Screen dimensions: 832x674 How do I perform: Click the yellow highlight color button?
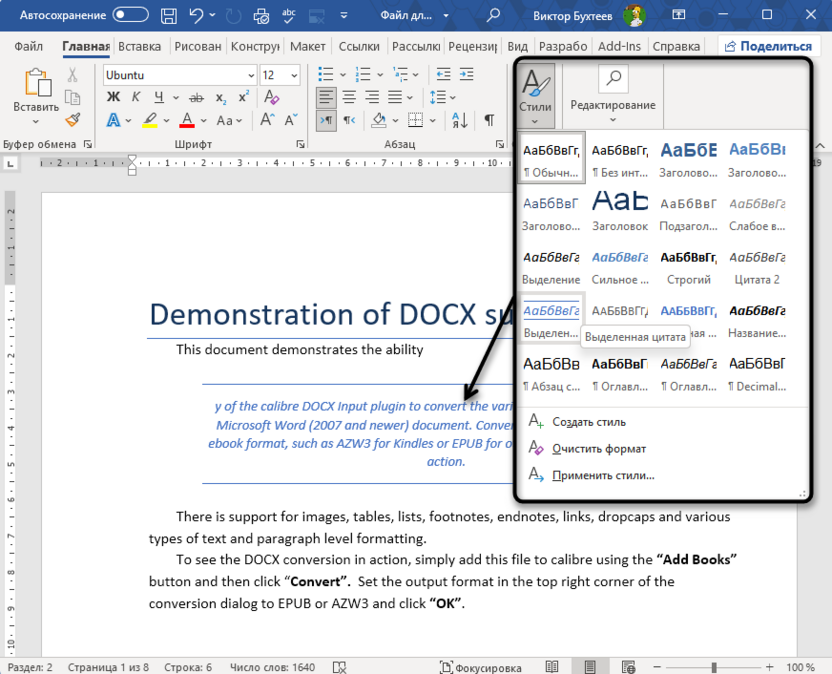(x=149, y=120)
